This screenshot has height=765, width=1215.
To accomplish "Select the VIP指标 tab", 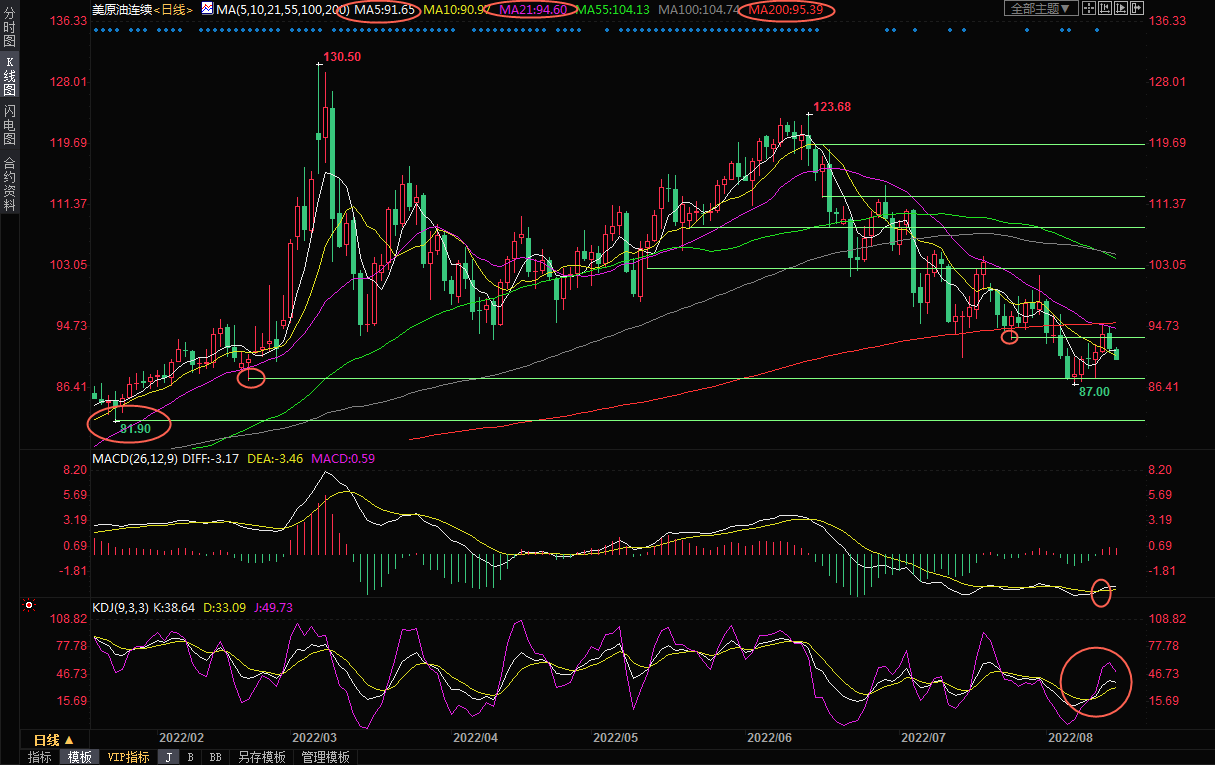I will 128,757.
